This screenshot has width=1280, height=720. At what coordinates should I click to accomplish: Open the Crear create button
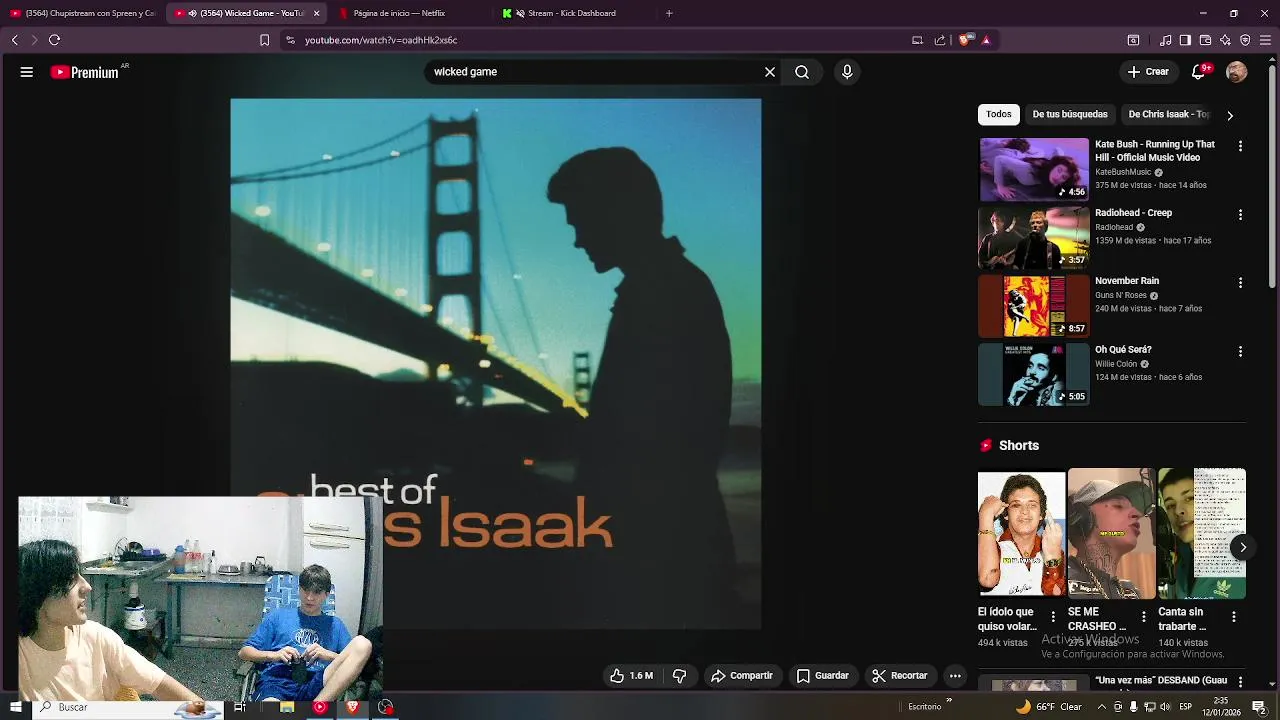(x=1148, y=72)
